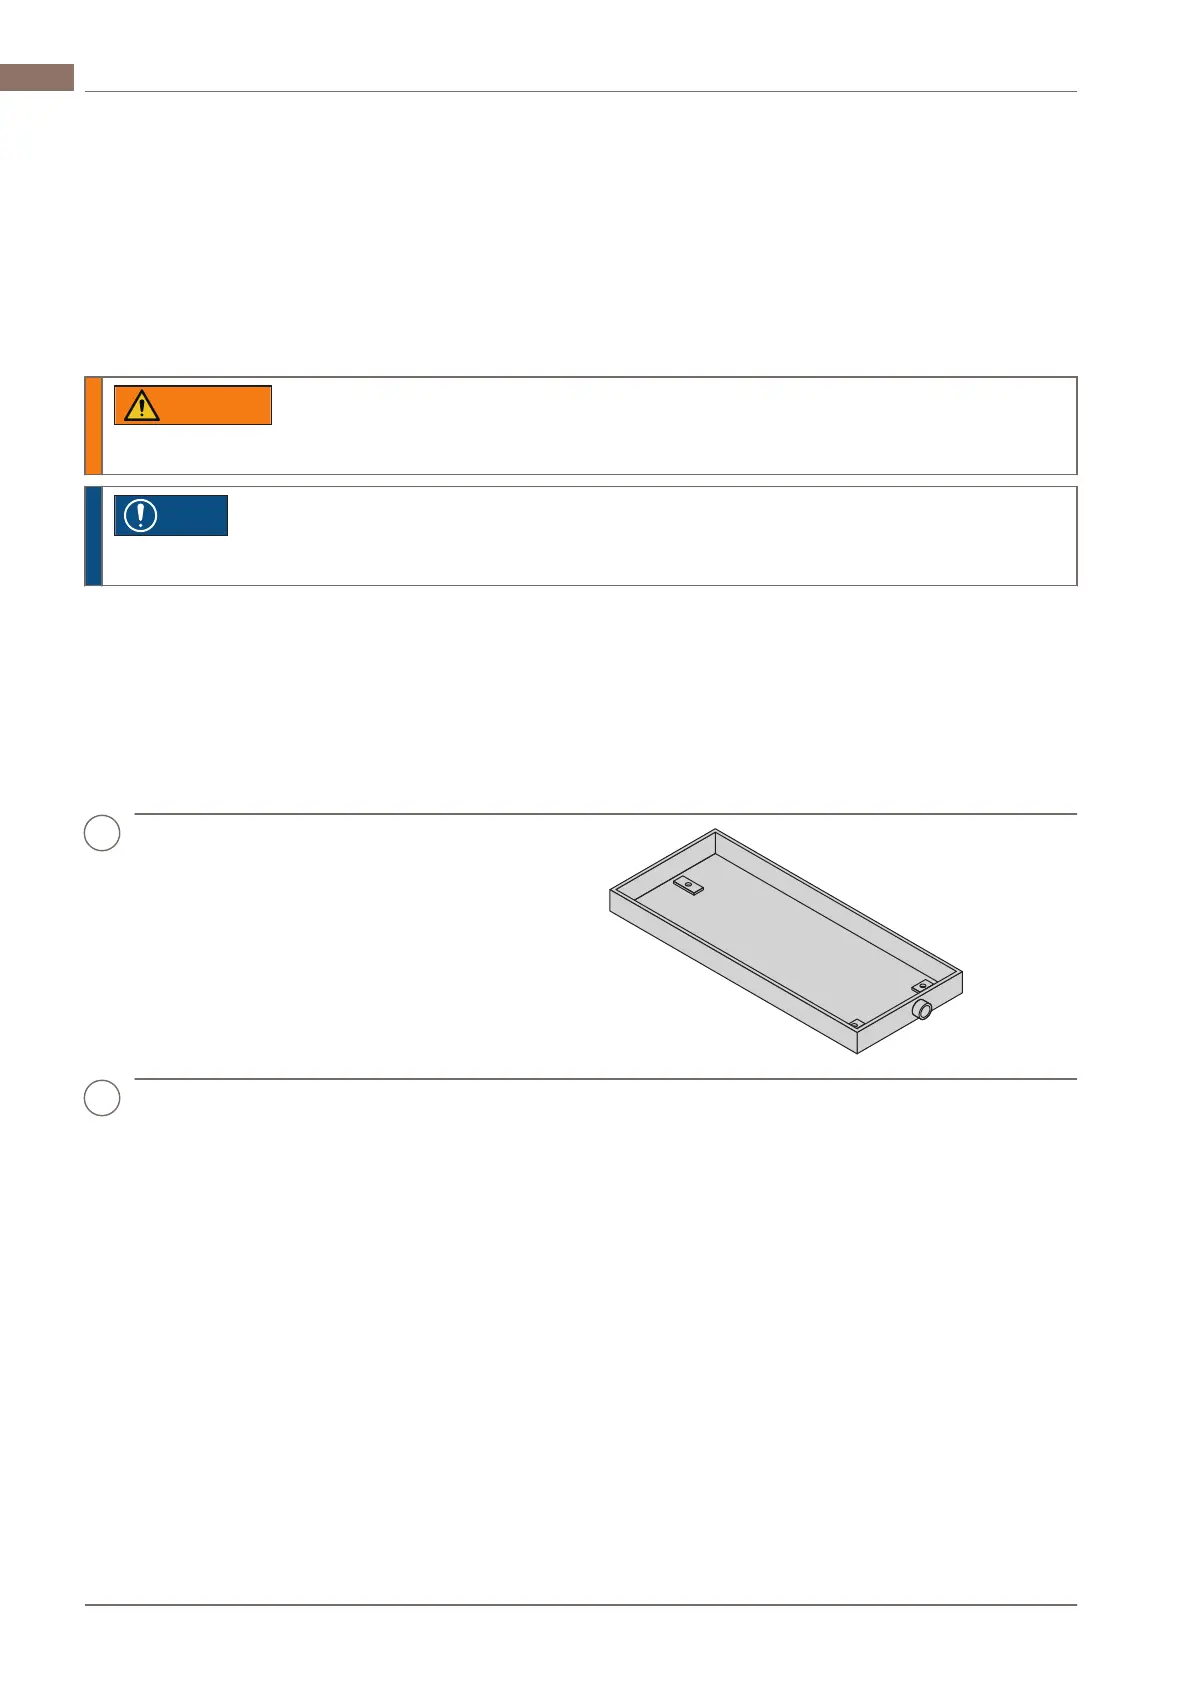Viewport: 1191px width, 1684px height.
Task: Select the drip tray illustration
Action: (x=786, y=941)
